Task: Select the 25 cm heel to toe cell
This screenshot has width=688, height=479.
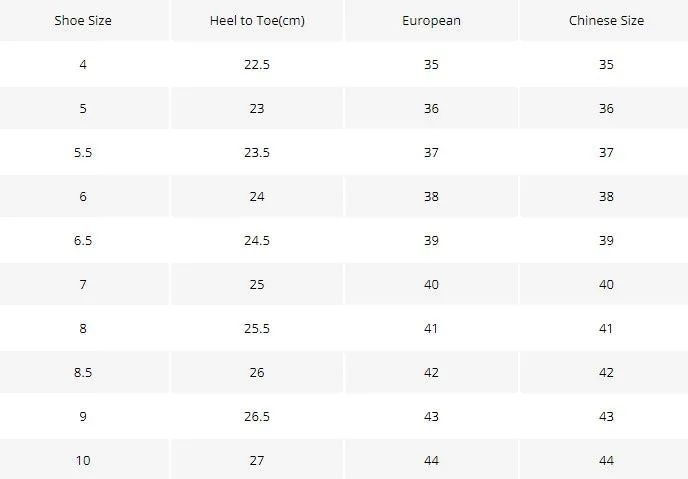Action: [x=257, y=285]
